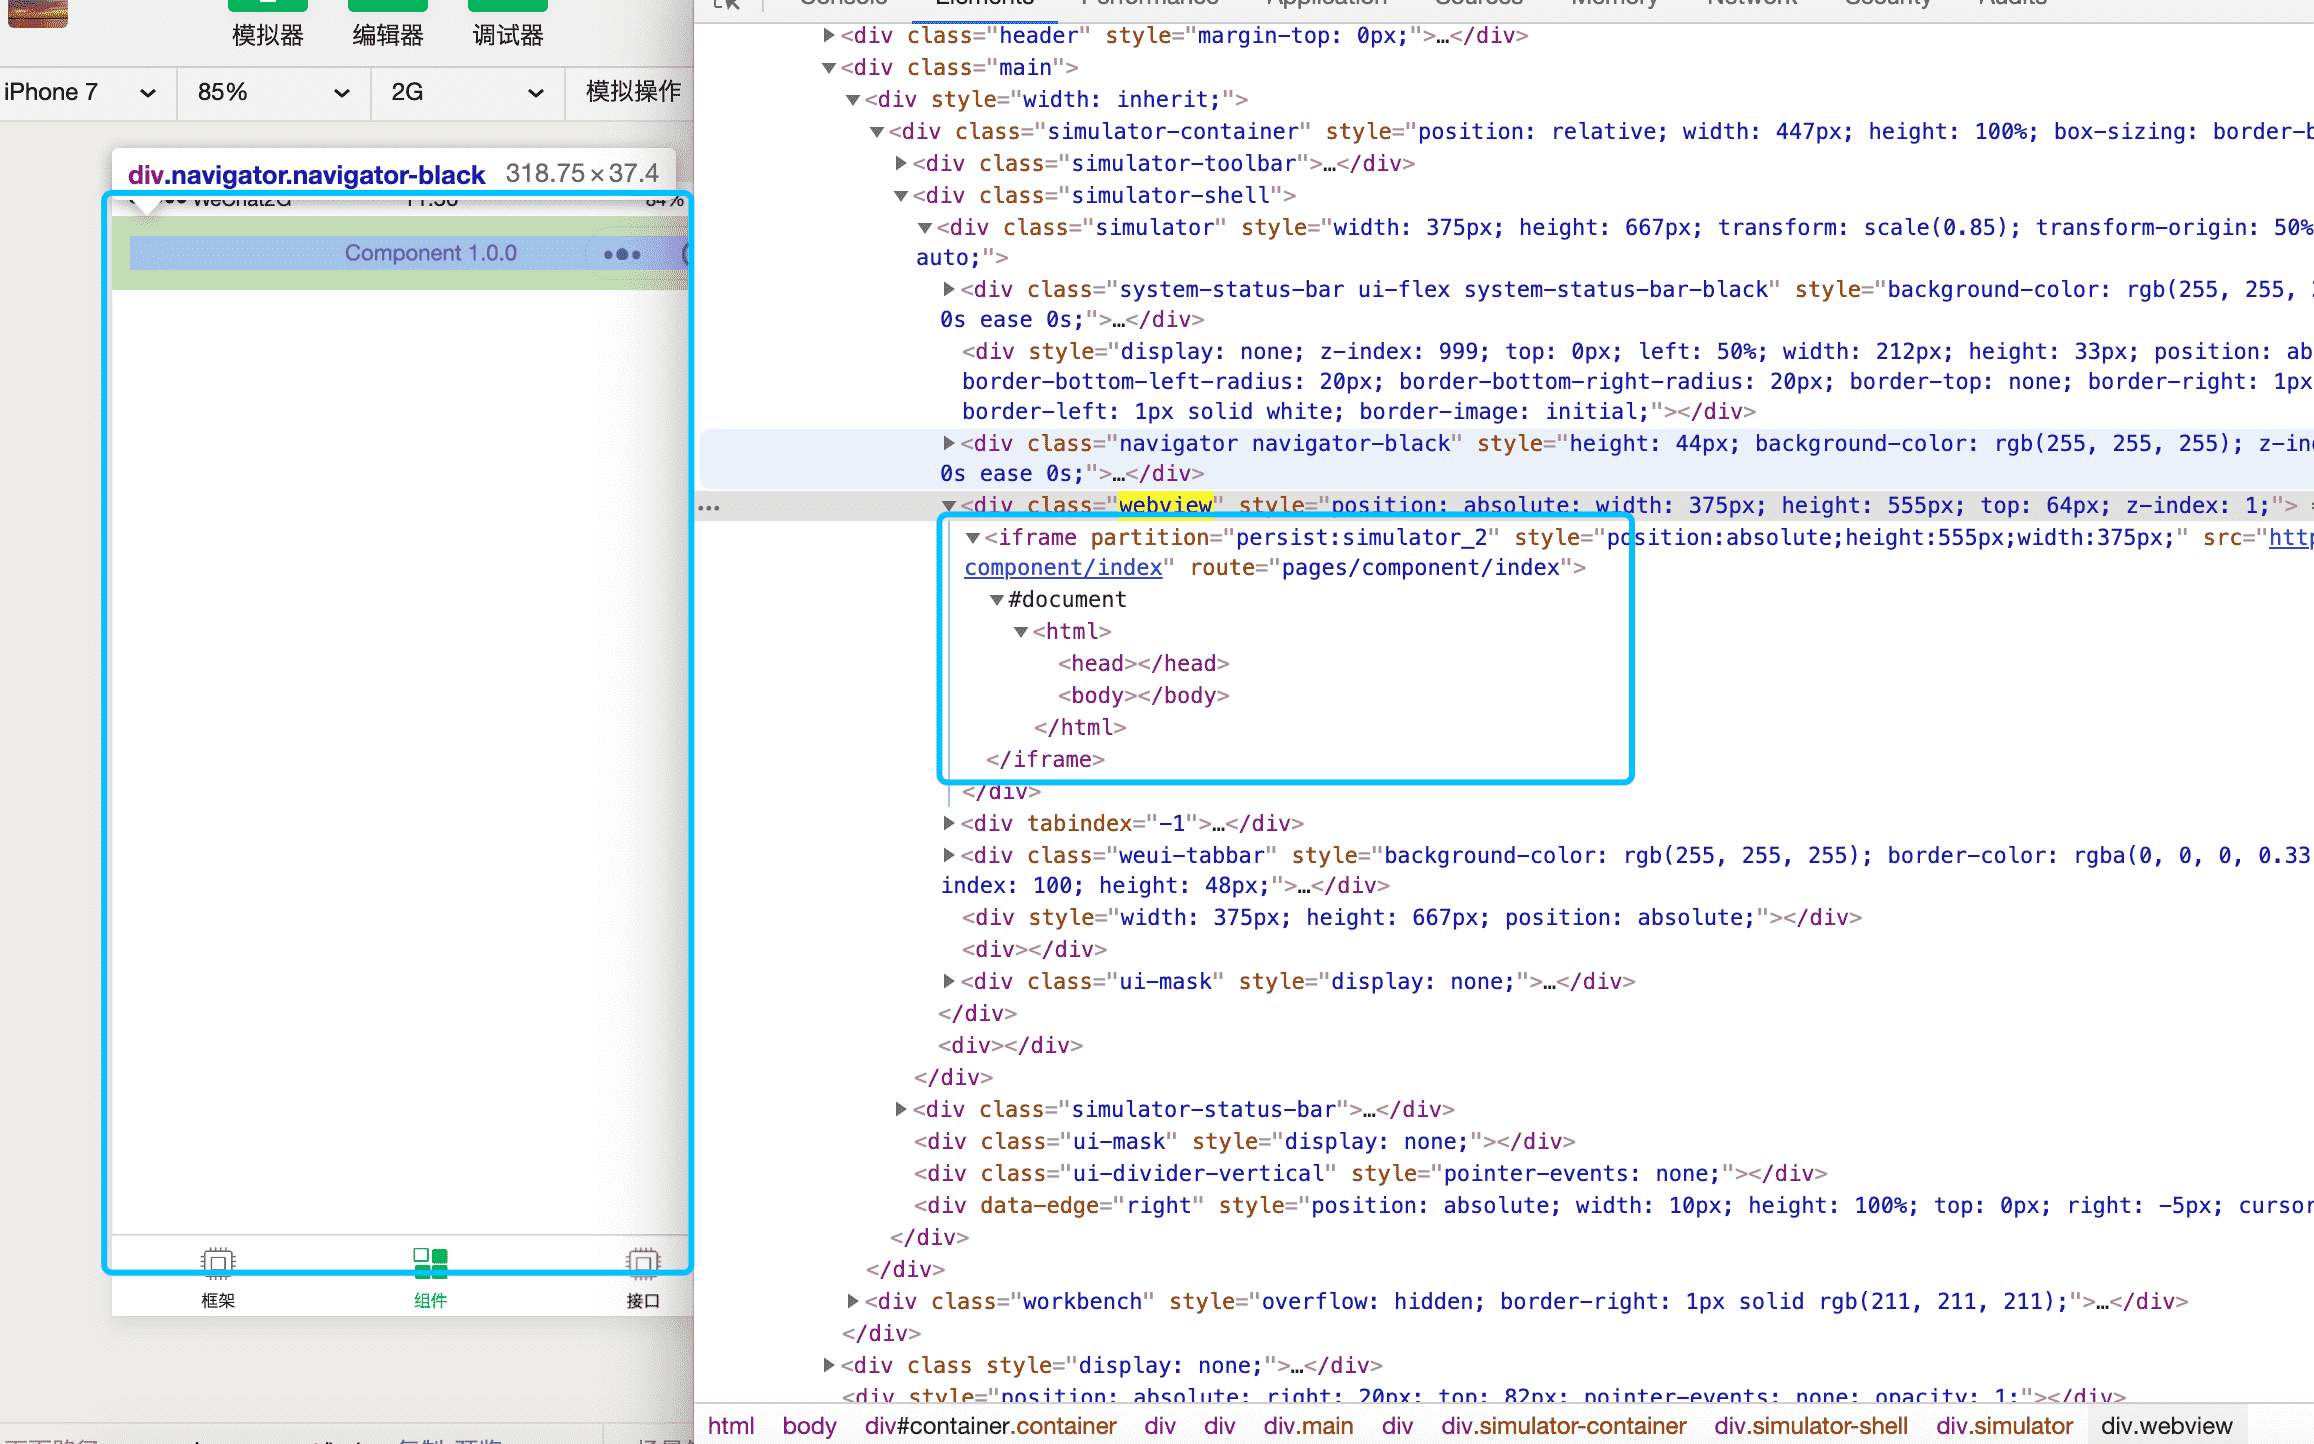Collapse the iframe node in the tree
Image resolution: width=2314 pixels, height=1444 pixels.
(x=972, y=538)
